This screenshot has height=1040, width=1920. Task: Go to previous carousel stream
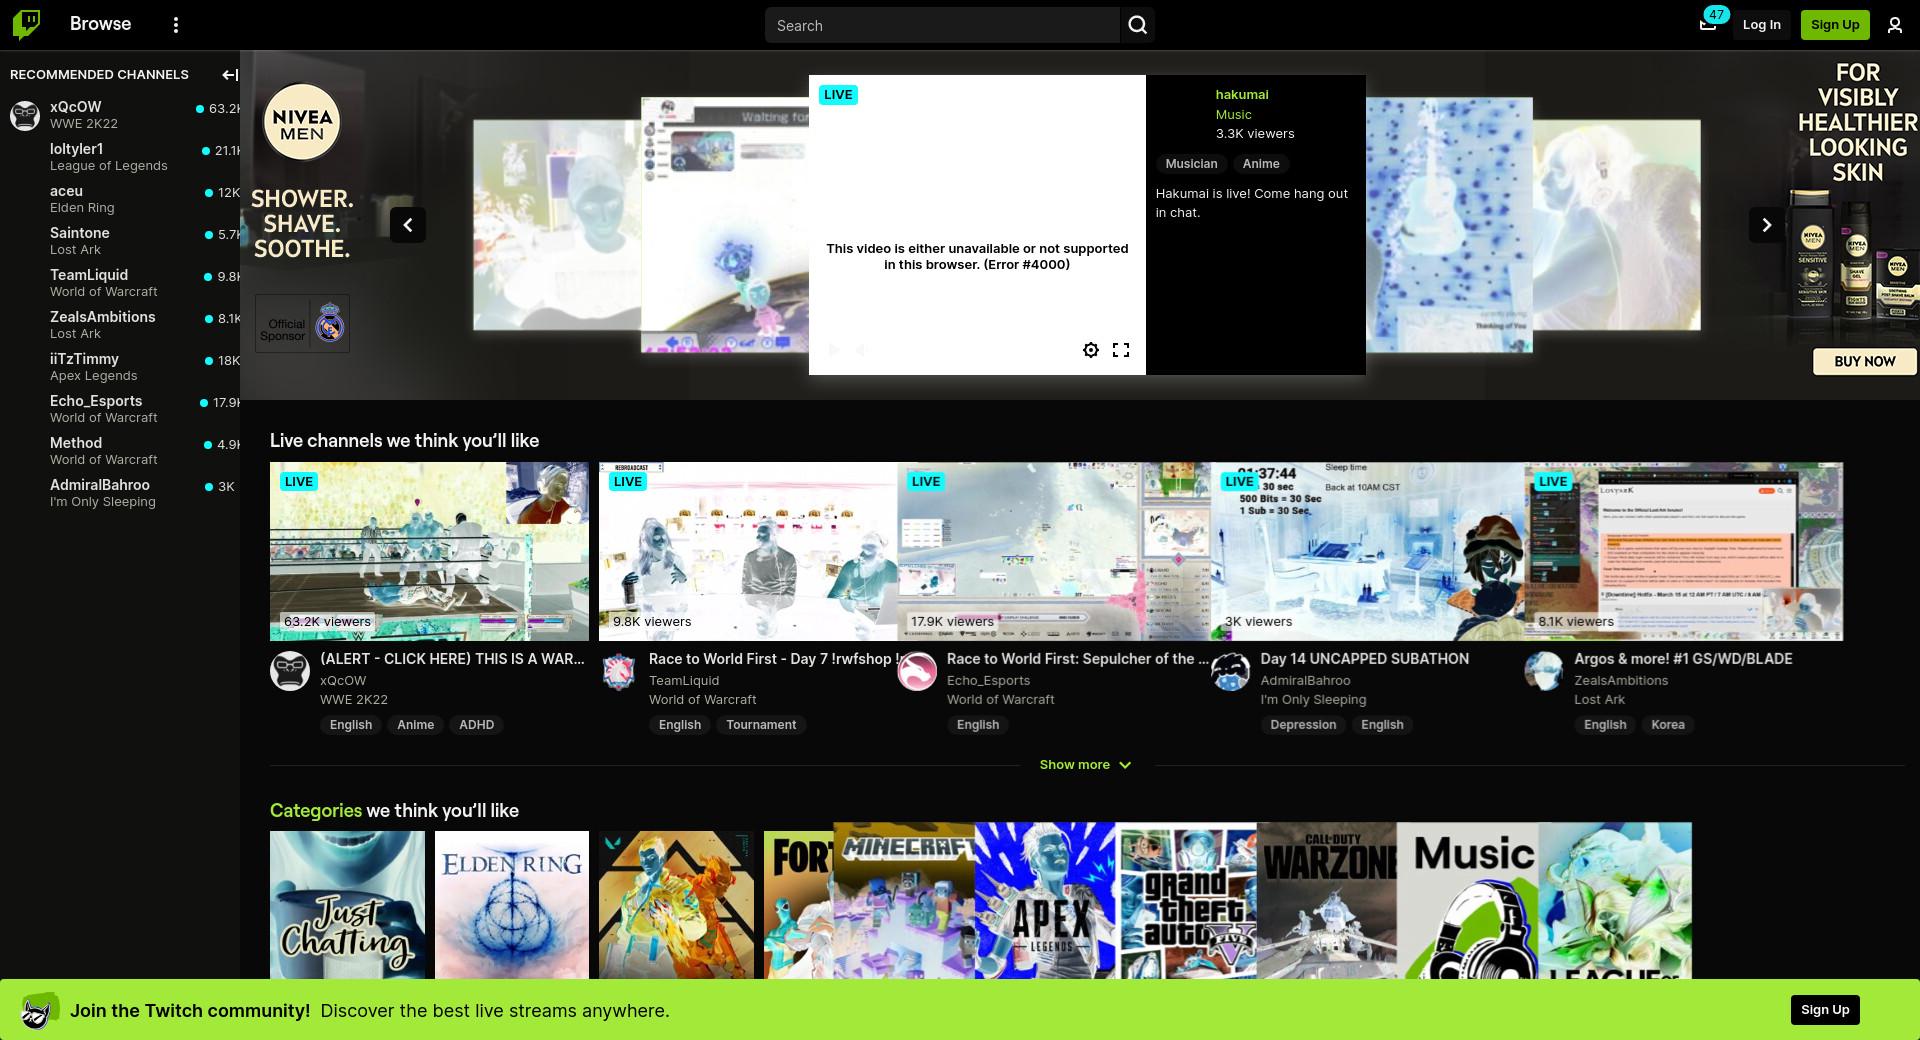(x=407, y=225)
